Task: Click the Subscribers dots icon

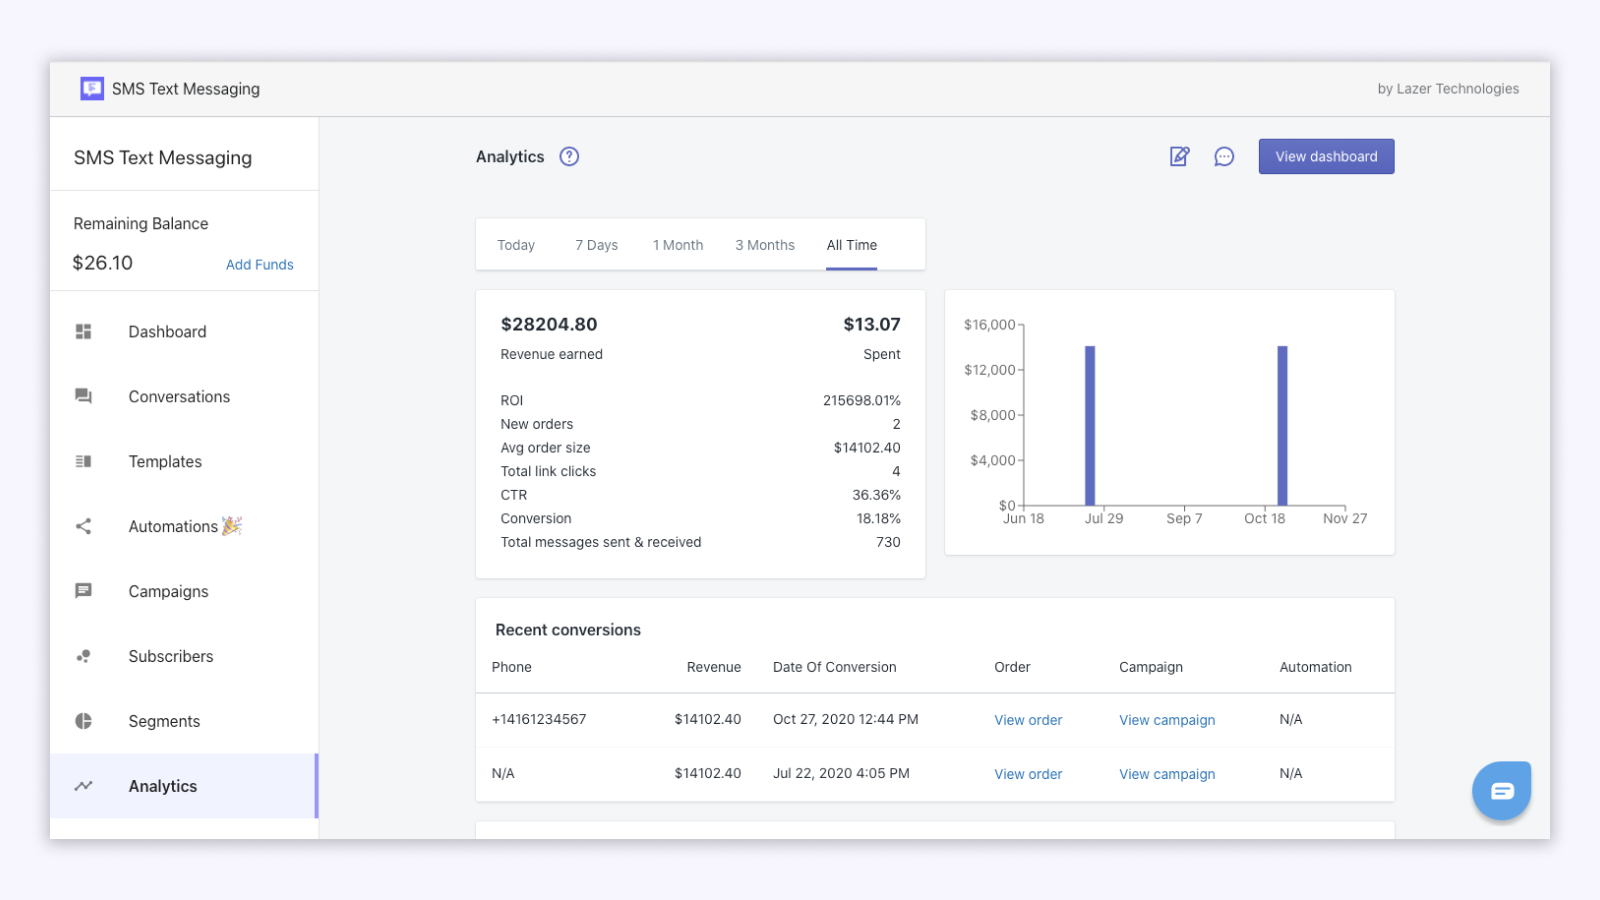Action: coord(84,656)
